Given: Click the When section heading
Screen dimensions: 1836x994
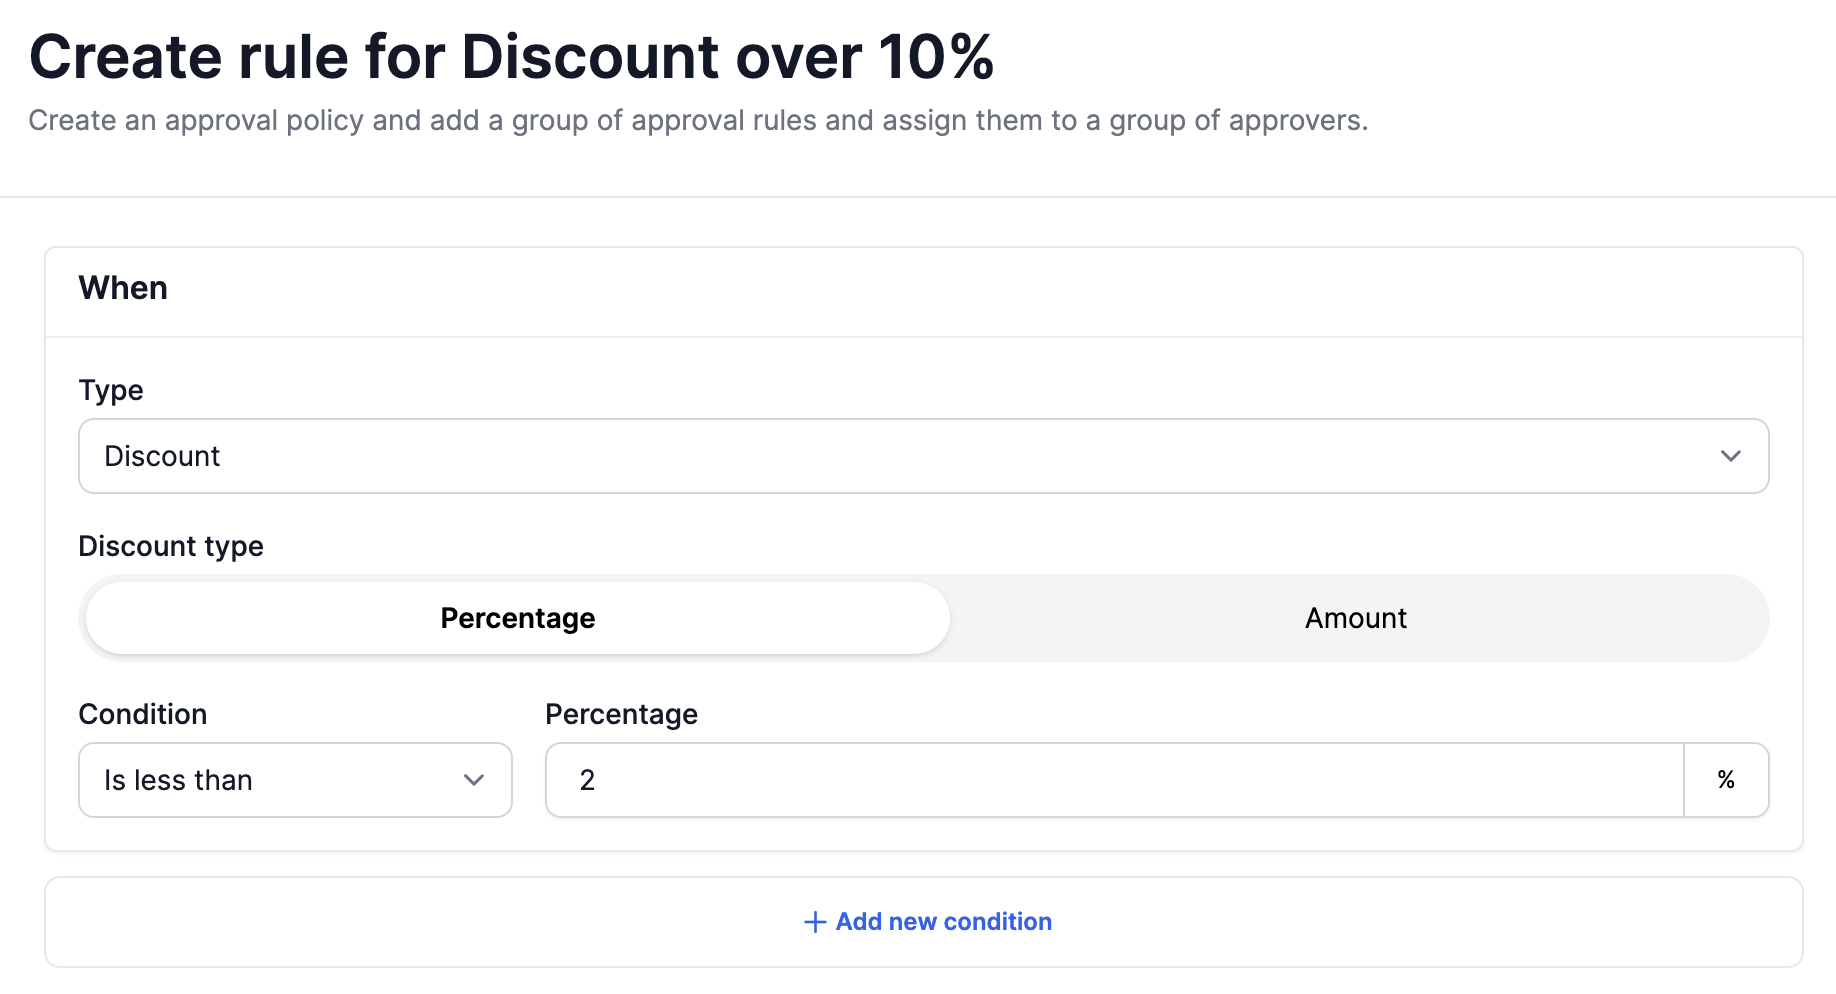Looking at the screenshot, I should pyautogui.click(x=123, y=288).
